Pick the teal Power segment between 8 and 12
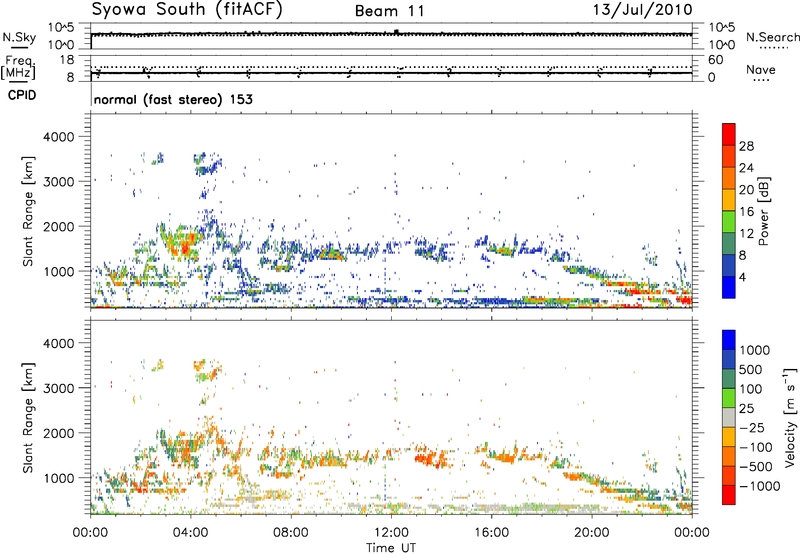 (729, 243)
